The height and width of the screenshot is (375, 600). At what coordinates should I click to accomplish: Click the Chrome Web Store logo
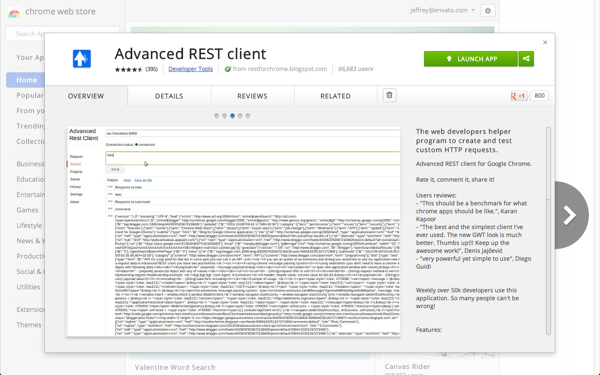pyautogui.click(x=14, y=12)
